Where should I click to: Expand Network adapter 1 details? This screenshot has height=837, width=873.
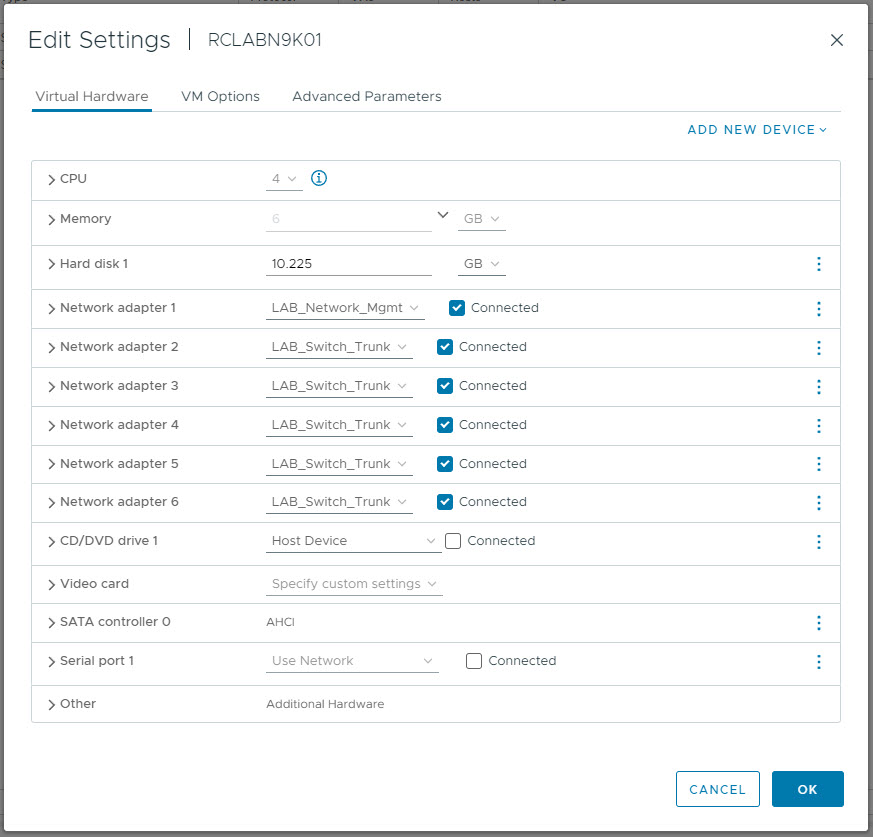(51, 309)
